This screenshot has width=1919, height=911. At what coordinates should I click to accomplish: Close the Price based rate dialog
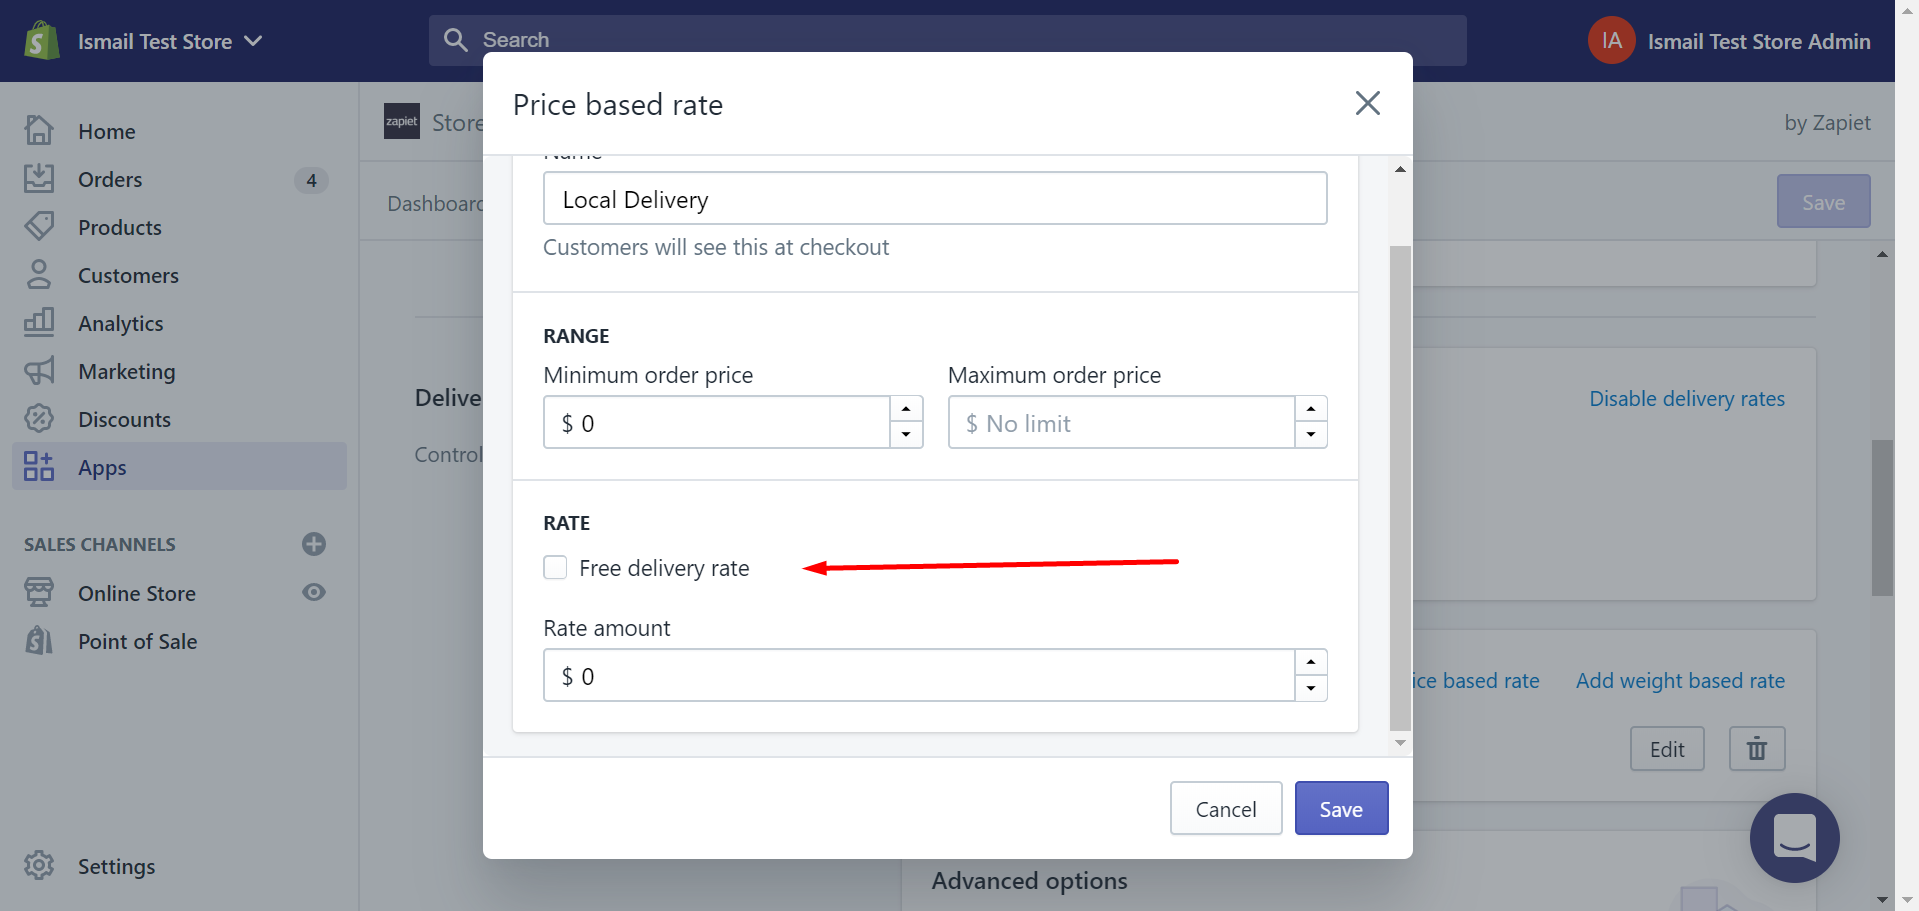point(1367,103)
